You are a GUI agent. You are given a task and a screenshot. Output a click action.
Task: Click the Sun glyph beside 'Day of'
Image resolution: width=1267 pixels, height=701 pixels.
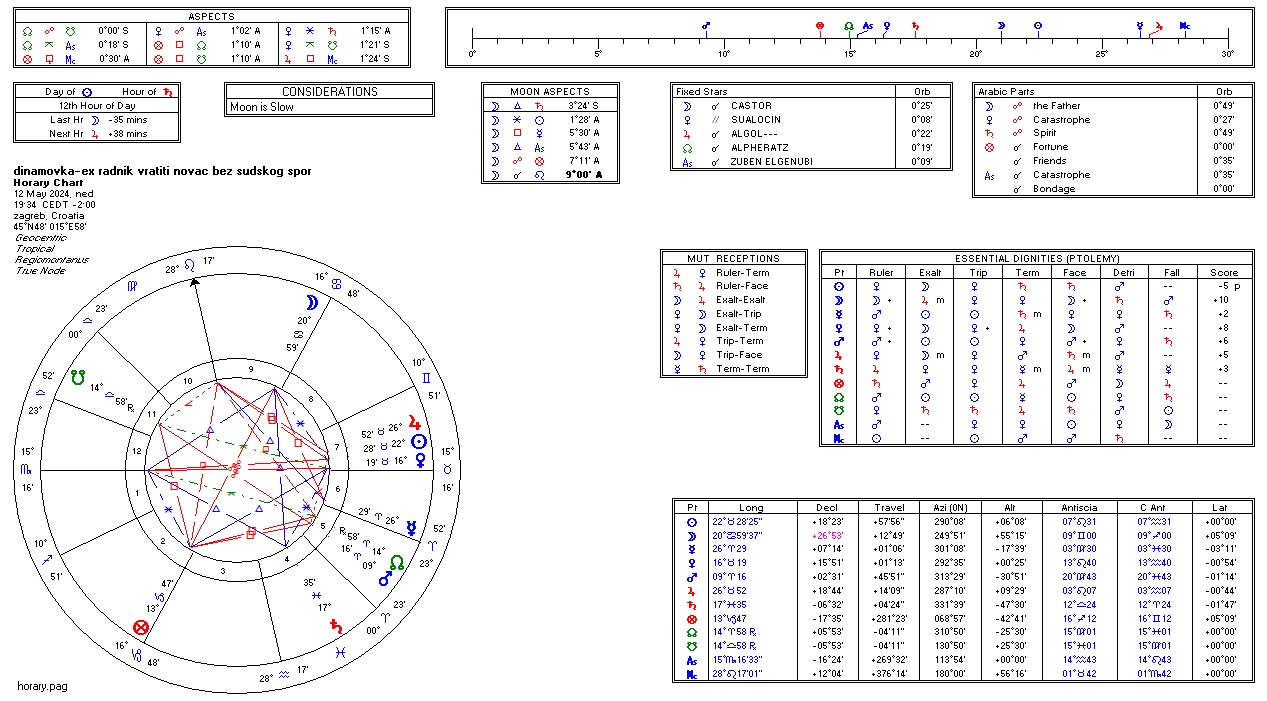pyautogui.click(x=86, y=92)
